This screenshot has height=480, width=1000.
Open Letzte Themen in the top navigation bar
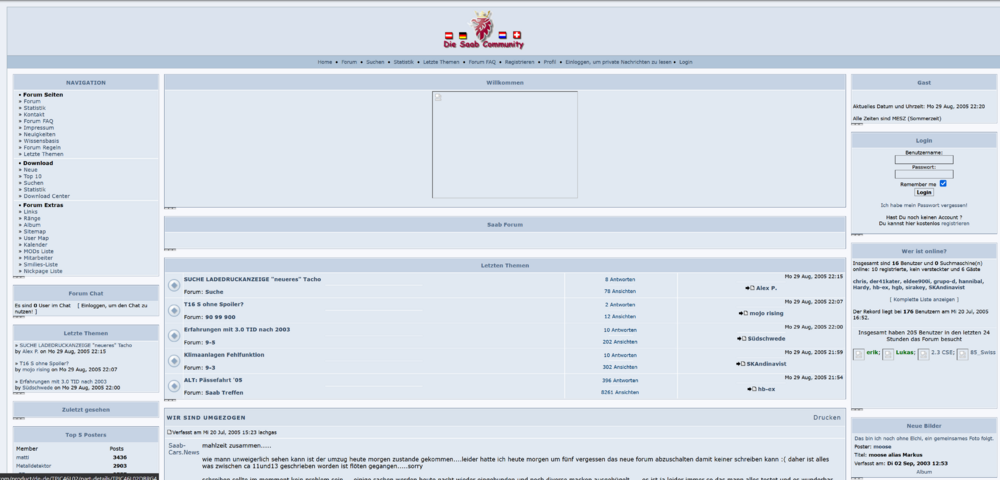[x=441, y=62]
